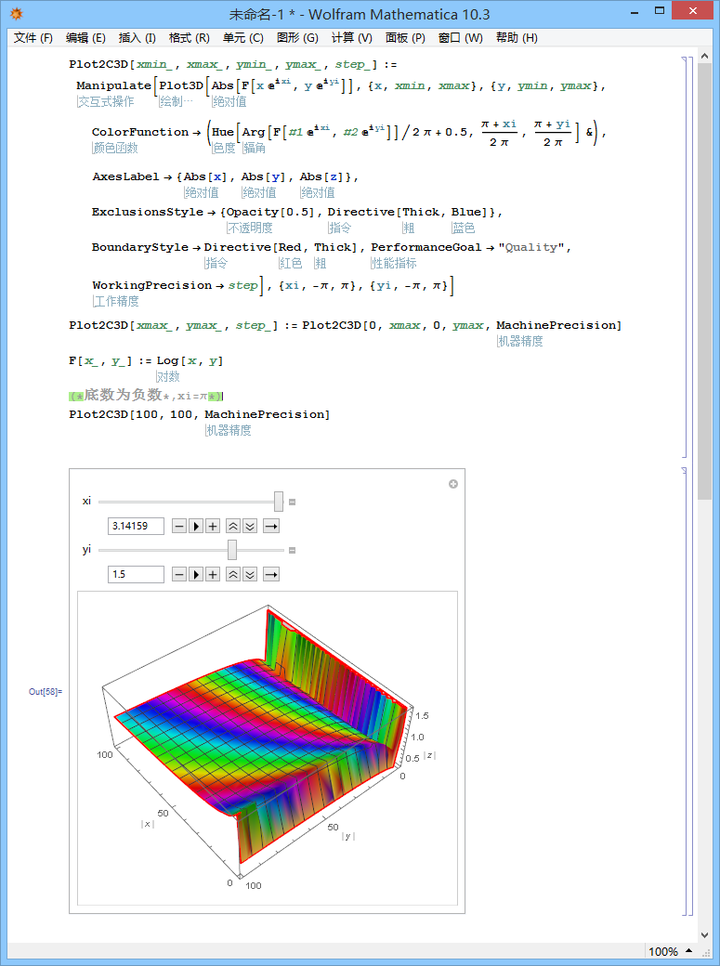Open the 100% magnification dropdown
Screen dimensions: 720x966
click(x=670, y=952)
